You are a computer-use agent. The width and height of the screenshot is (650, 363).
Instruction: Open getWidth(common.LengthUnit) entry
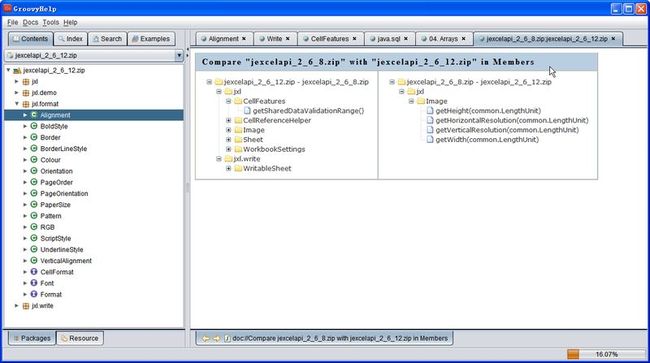click(x=487, y=140)
